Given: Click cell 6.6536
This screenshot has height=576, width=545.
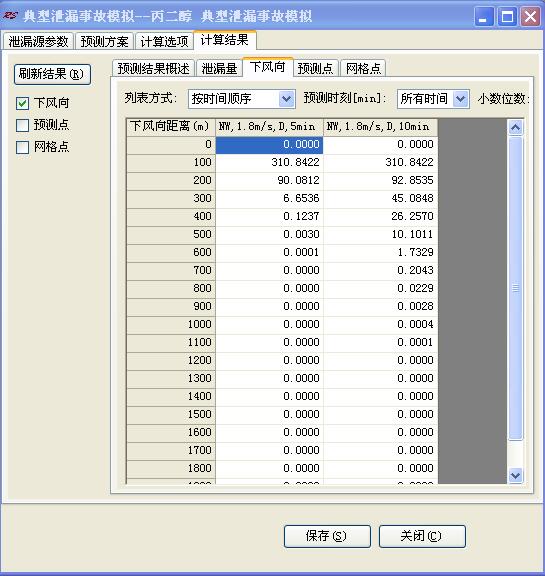Looking at the screenshot, I should pyautogui.click(x=269, y=199).
